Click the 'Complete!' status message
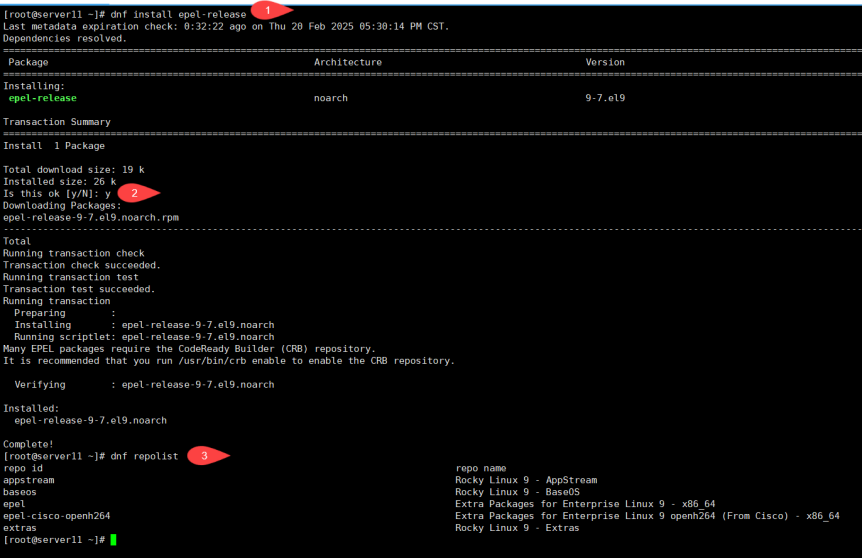 pos(29,444)
